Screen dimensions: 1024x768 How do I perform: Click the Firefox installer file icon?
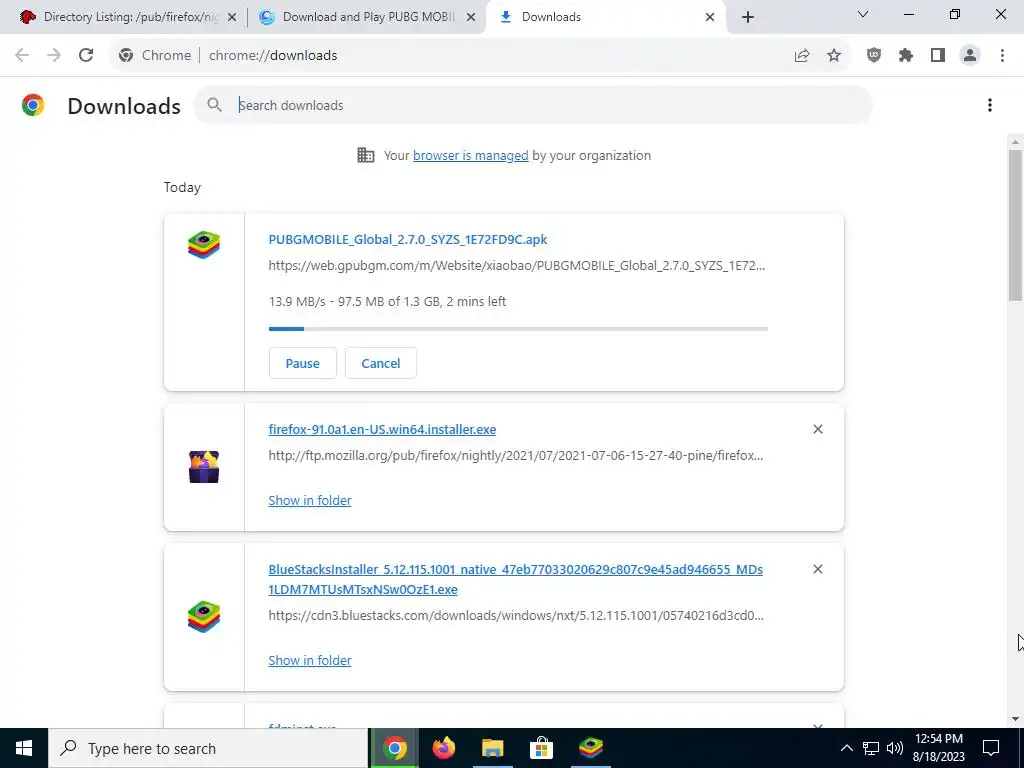click(x=204, y=467)
